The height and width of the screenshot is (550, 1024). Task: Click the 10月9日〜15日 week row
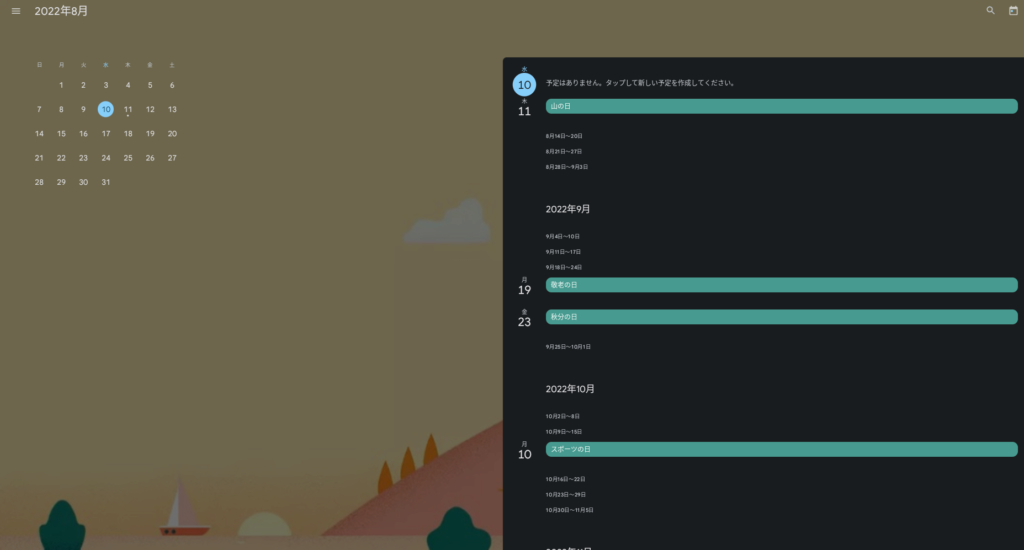click(x=564, y=432)
